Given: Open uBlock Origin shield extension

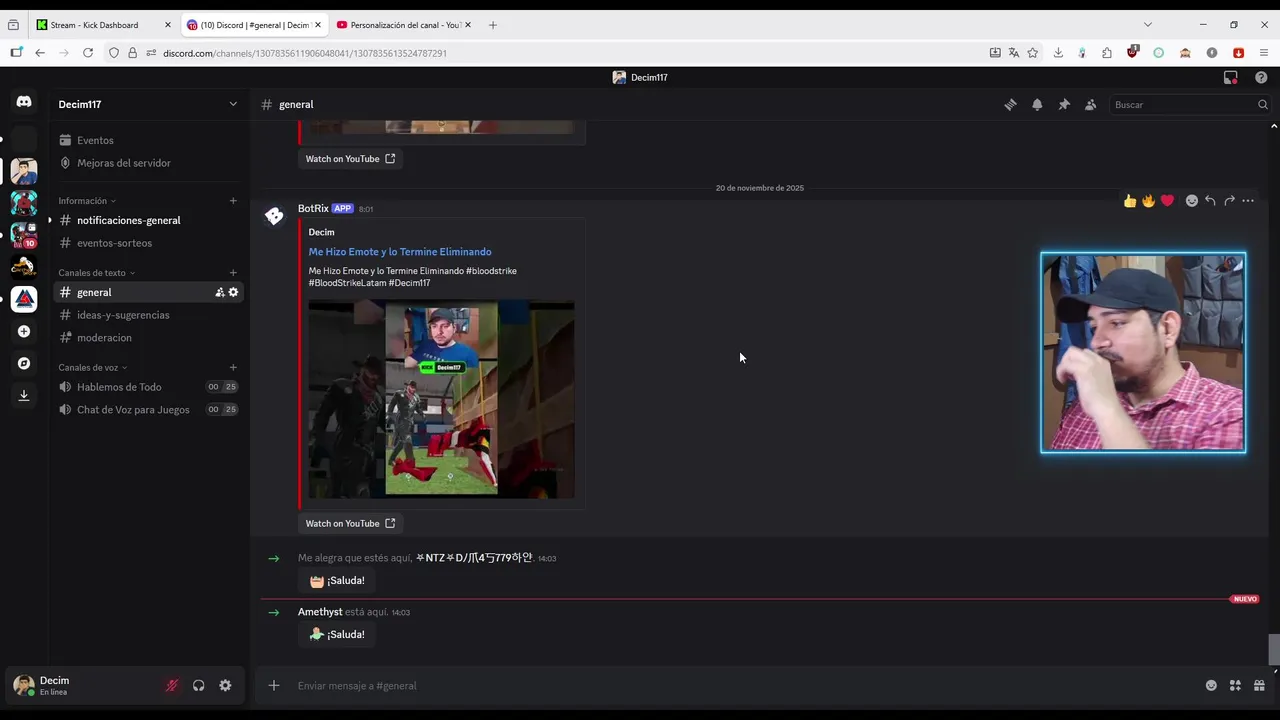Looking at the screenshot, I should click(1132, 52).
